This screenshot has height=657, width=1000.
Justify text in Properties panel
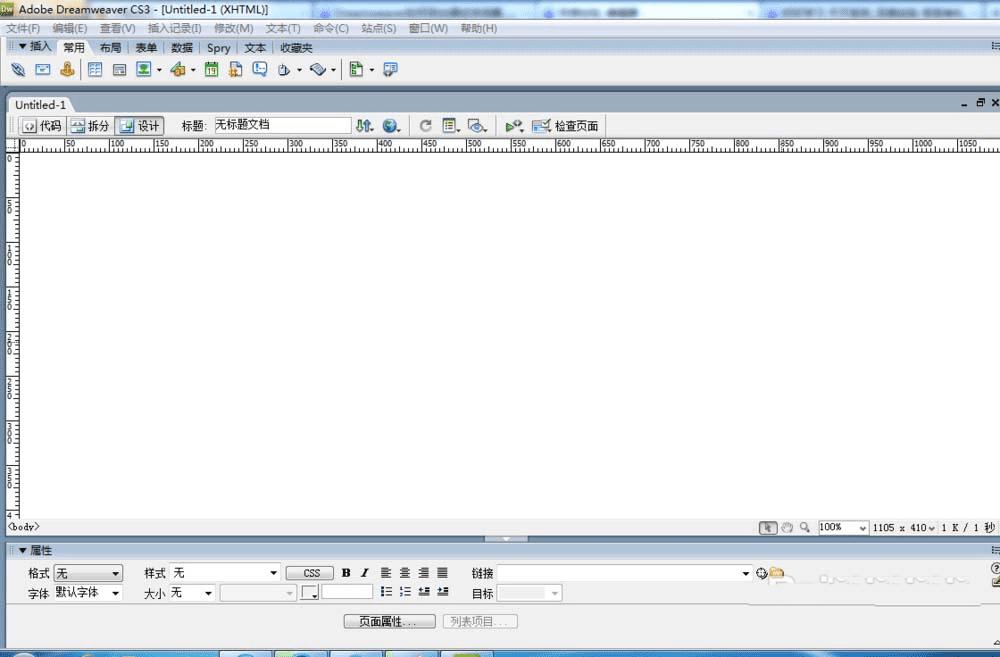(x=442, y=573)
